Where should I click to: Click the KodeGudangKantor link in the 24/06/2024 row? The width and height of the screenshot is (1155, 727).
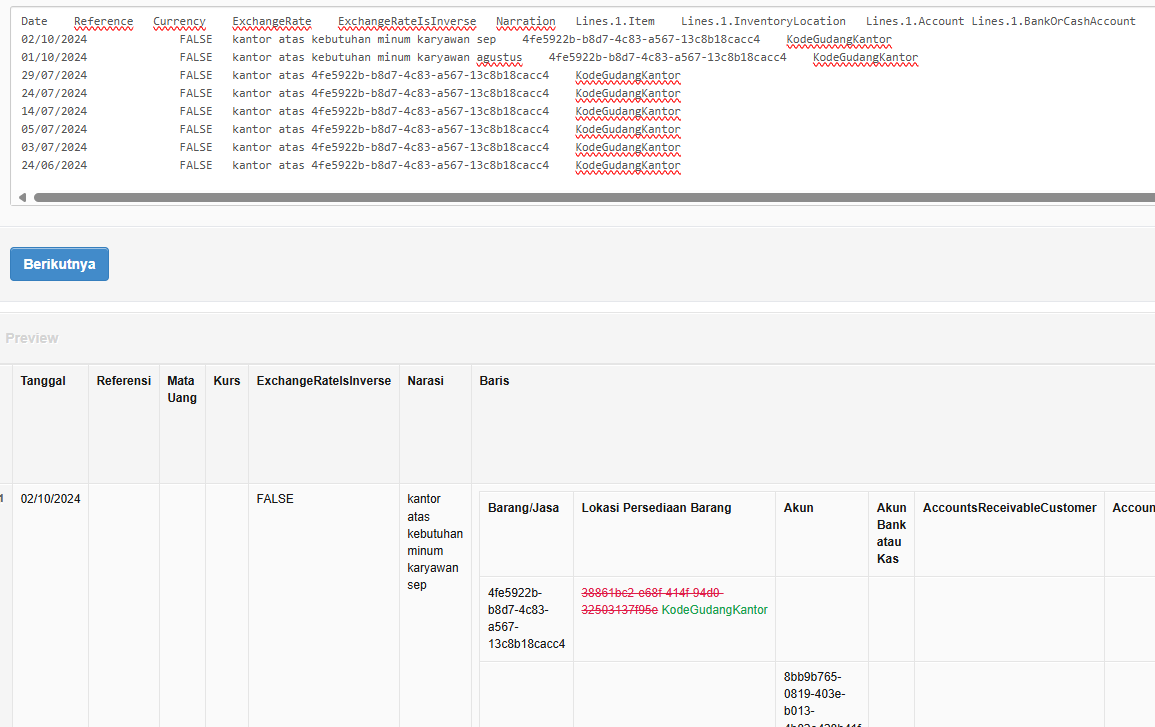(627, 165)
